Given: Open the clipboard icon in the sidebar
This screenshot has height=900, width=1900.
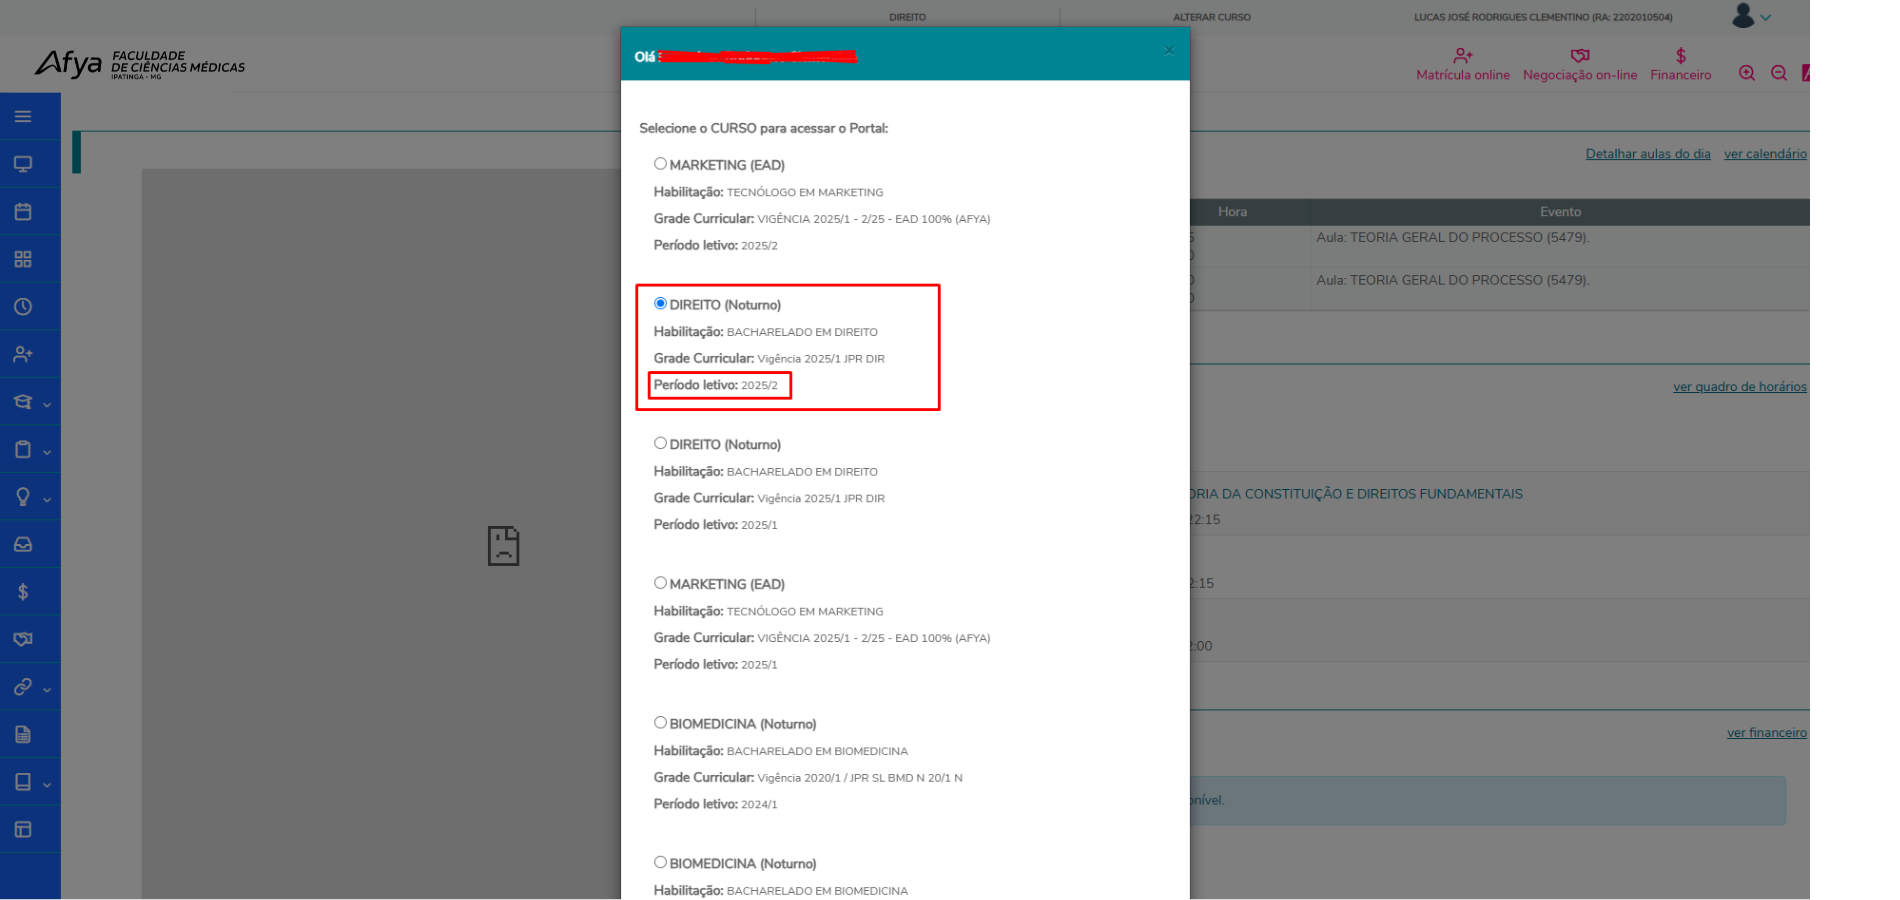Looking at the screenshot, I should pyautogui.click(x=23, y=449).
